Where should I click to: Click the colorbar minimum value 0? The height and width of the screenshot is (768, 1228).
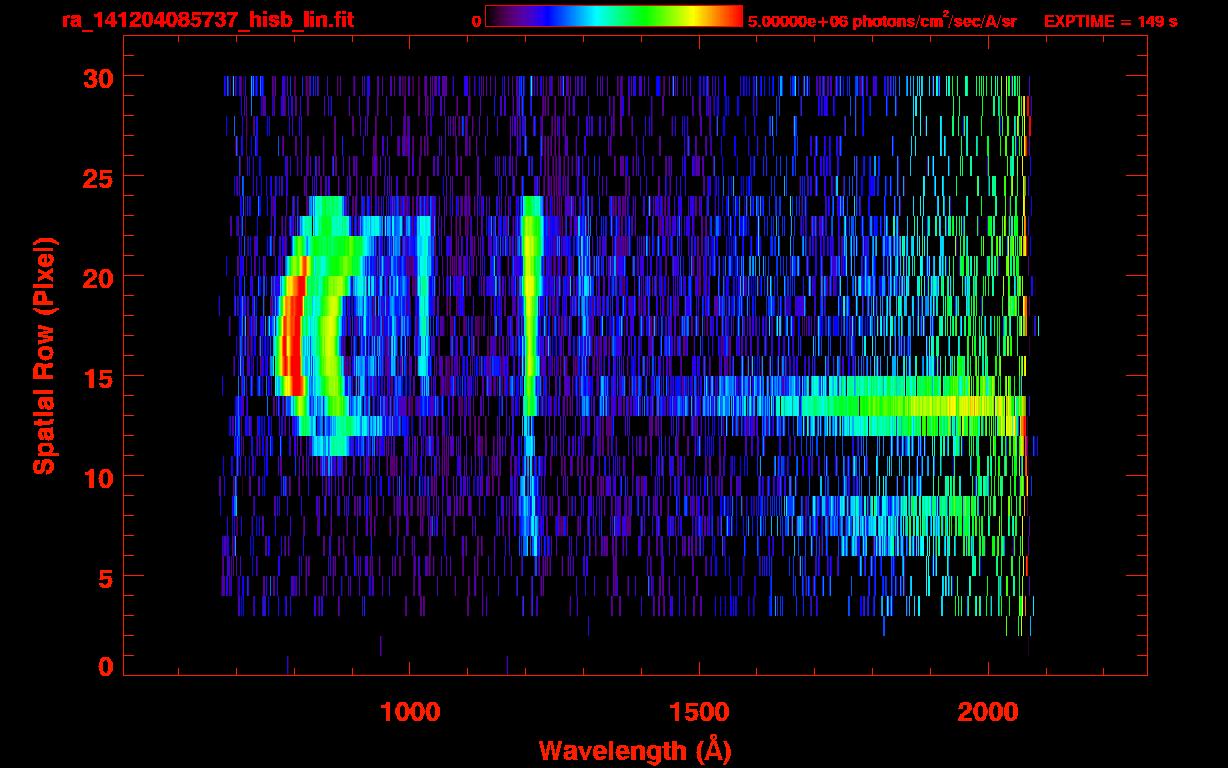pyautogui.click(x=476, y=21)
